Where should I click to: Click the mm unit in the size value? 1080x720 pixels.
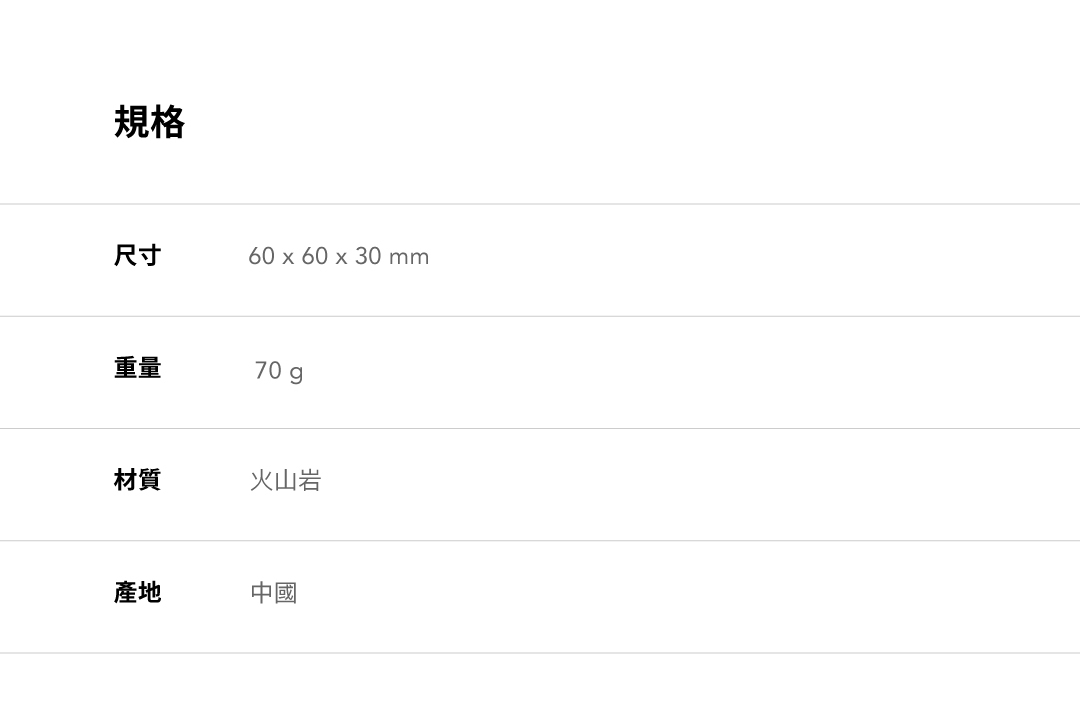(x=409, y=258)
